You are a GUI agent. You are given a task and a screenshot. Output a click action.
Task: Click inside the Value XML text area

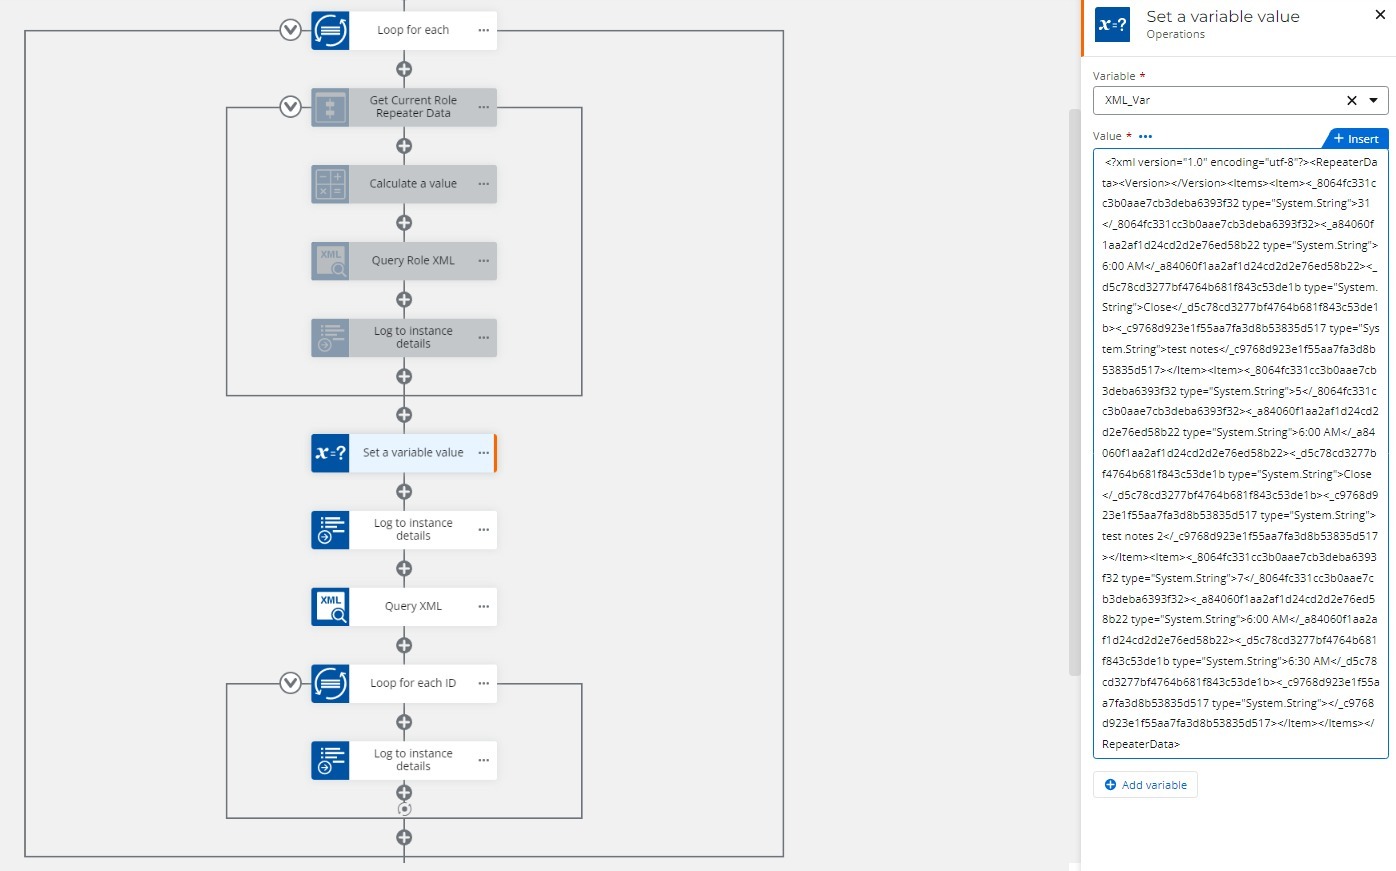[x=1240, y=453]
